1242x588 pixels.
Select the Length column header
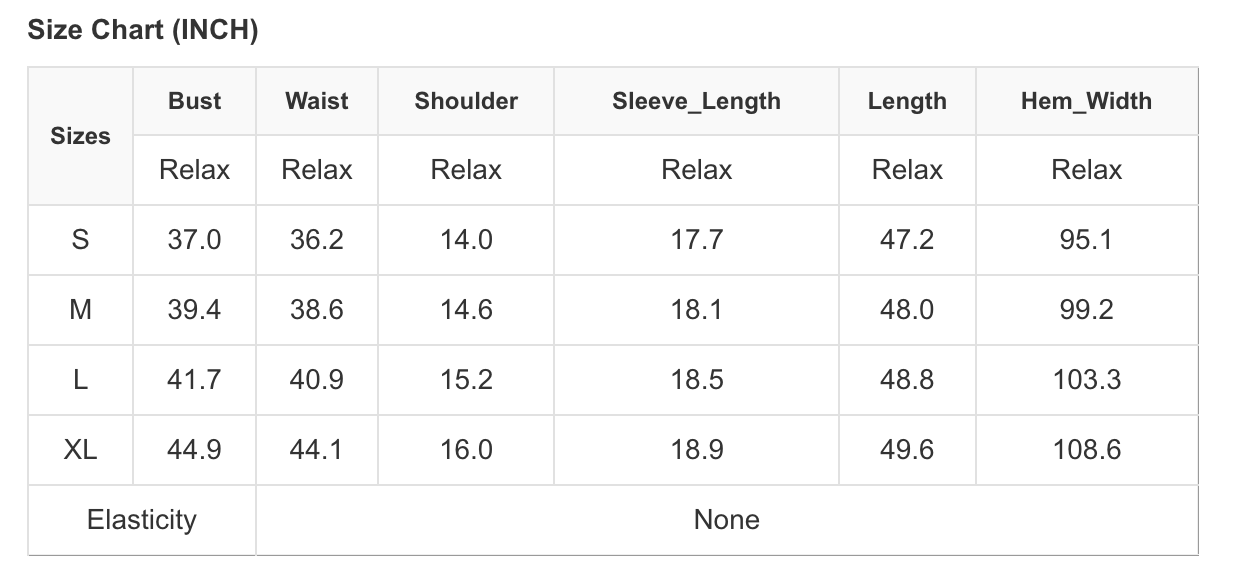coord(907,101)
